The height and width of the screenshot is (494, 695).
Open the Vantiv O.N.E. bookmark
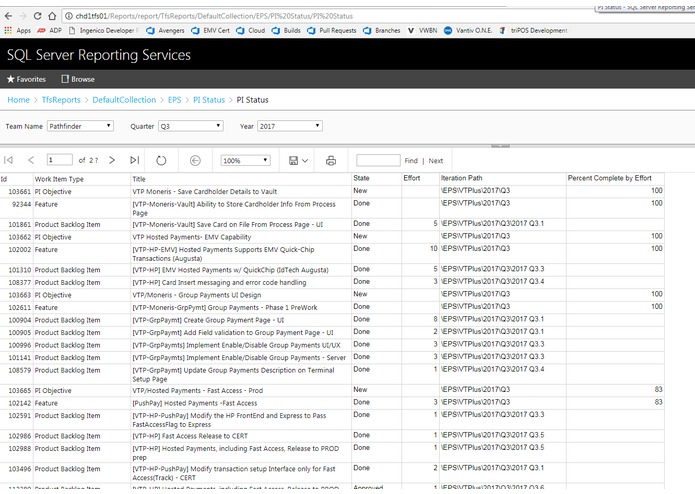point(468,31)
